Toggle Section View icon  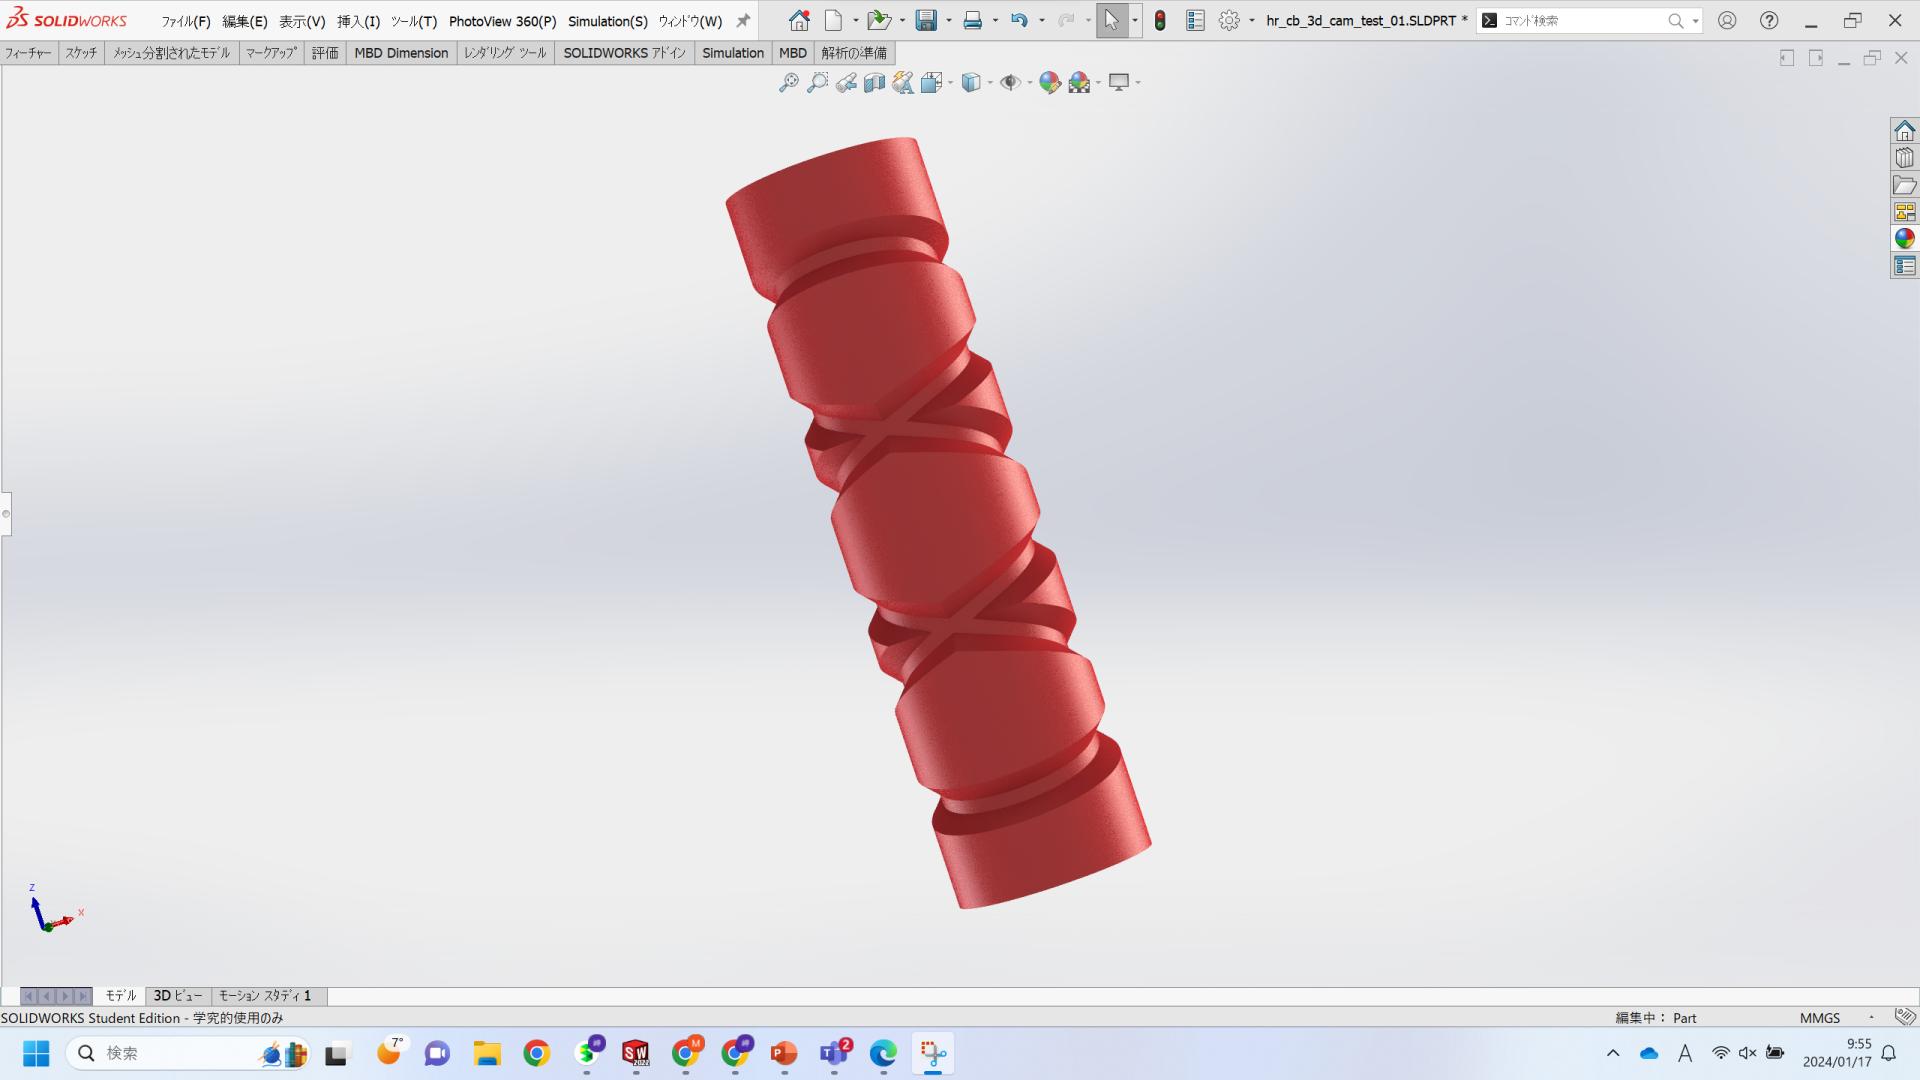874,83
